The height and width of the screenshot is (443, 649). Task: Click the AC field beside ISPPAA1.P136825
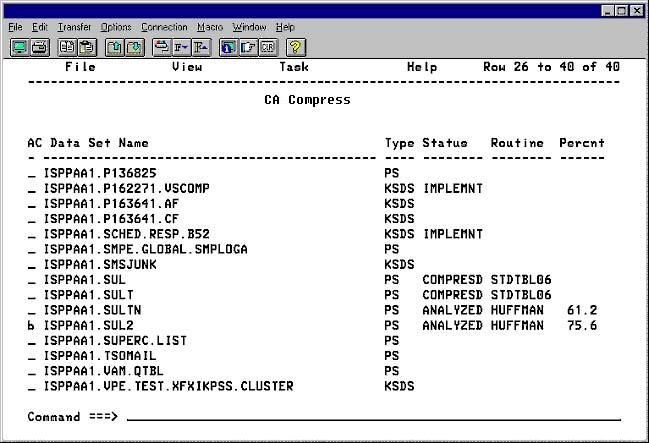tap(31, 173)
